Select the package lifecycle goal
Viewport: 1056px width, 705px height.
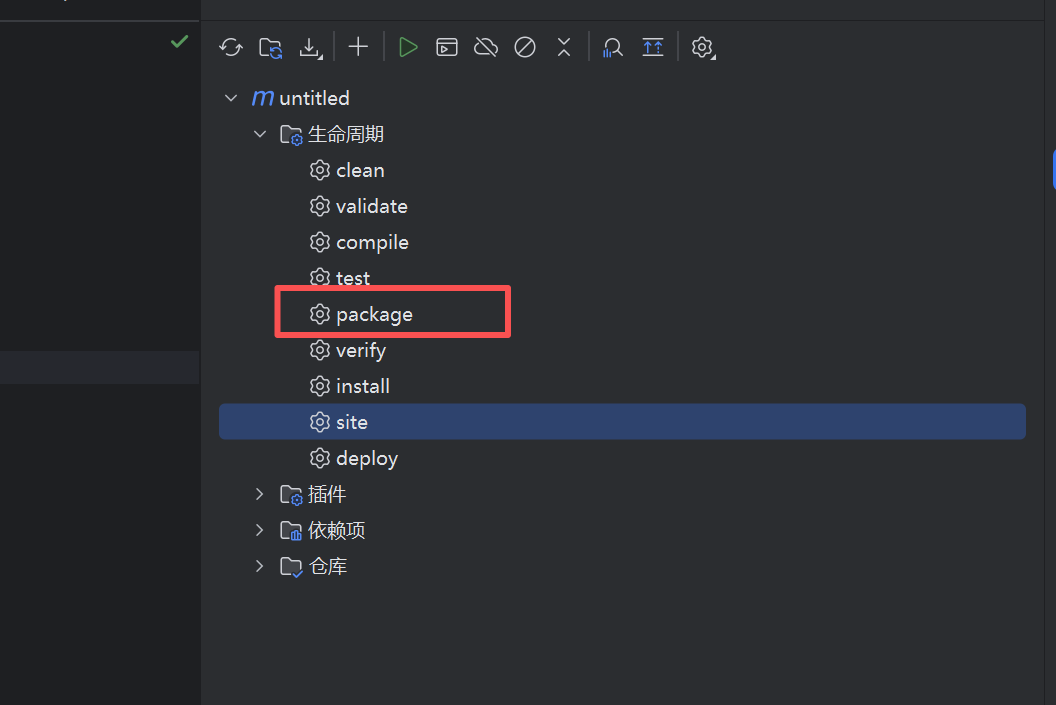(374, 314)
